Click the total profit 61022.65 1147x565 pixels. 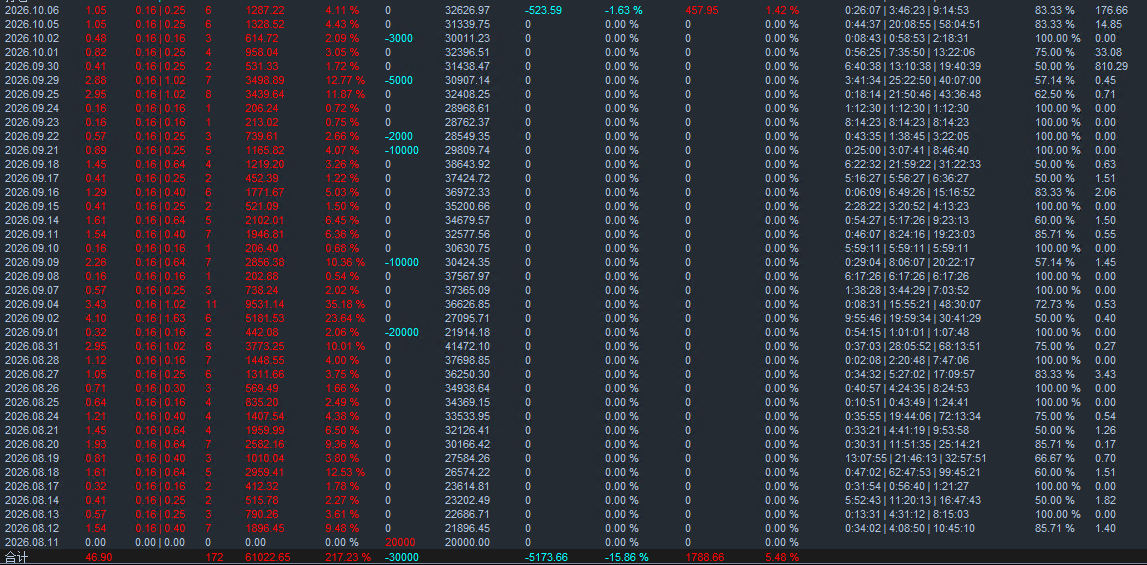pyautogui.click(x=268, y=557)
